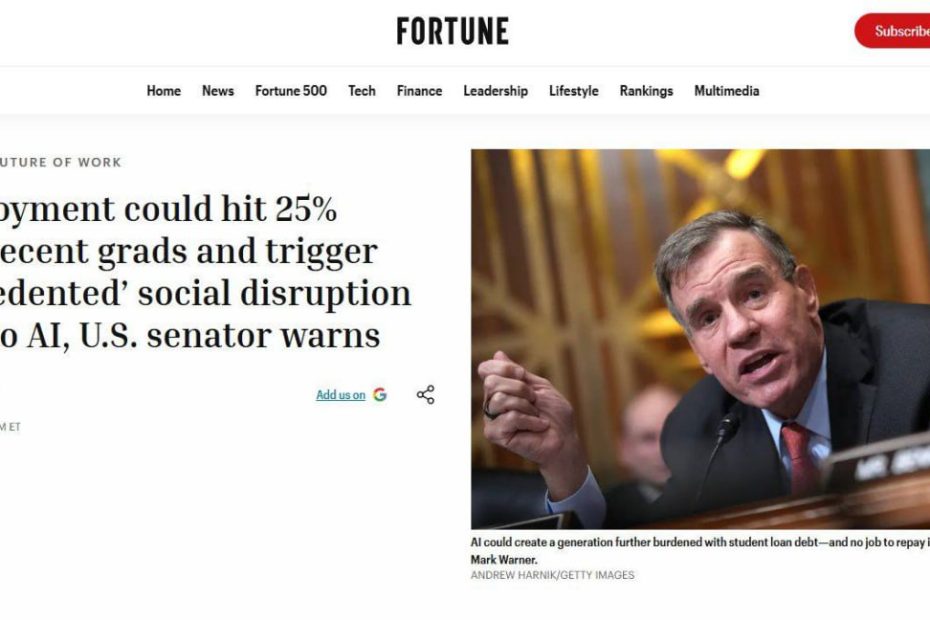Go to the Multimedia section
This screenshot has height=620, width=930.
coord(727,91)
